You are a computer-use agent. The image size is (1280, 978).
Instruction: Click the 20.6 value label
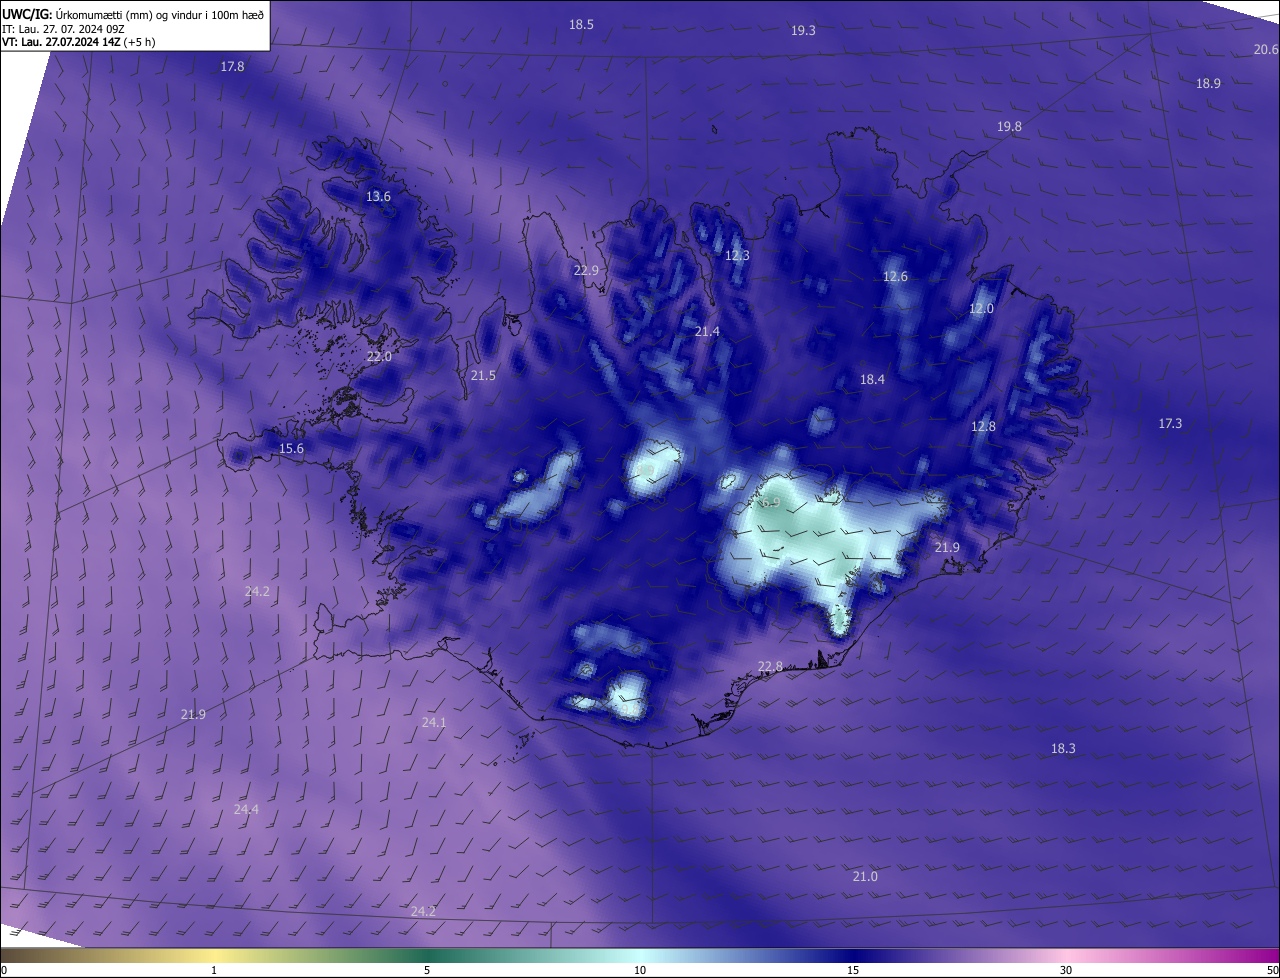pos(1266,50)
